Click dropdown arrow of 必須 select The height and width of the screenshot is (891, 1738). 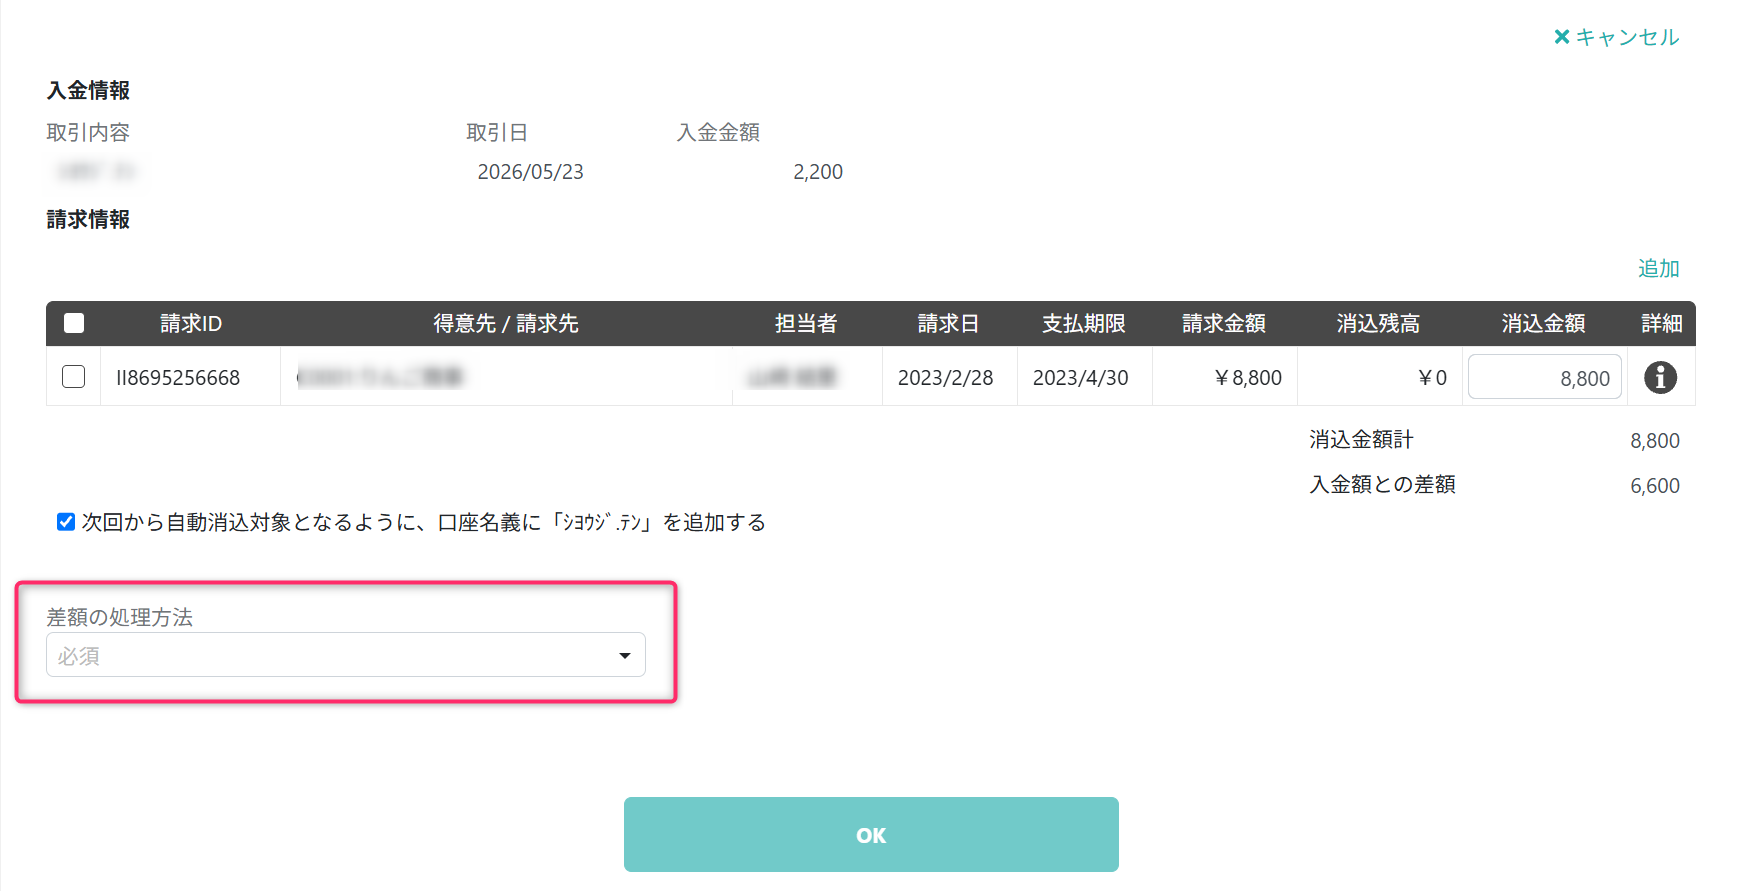(625, 656)
